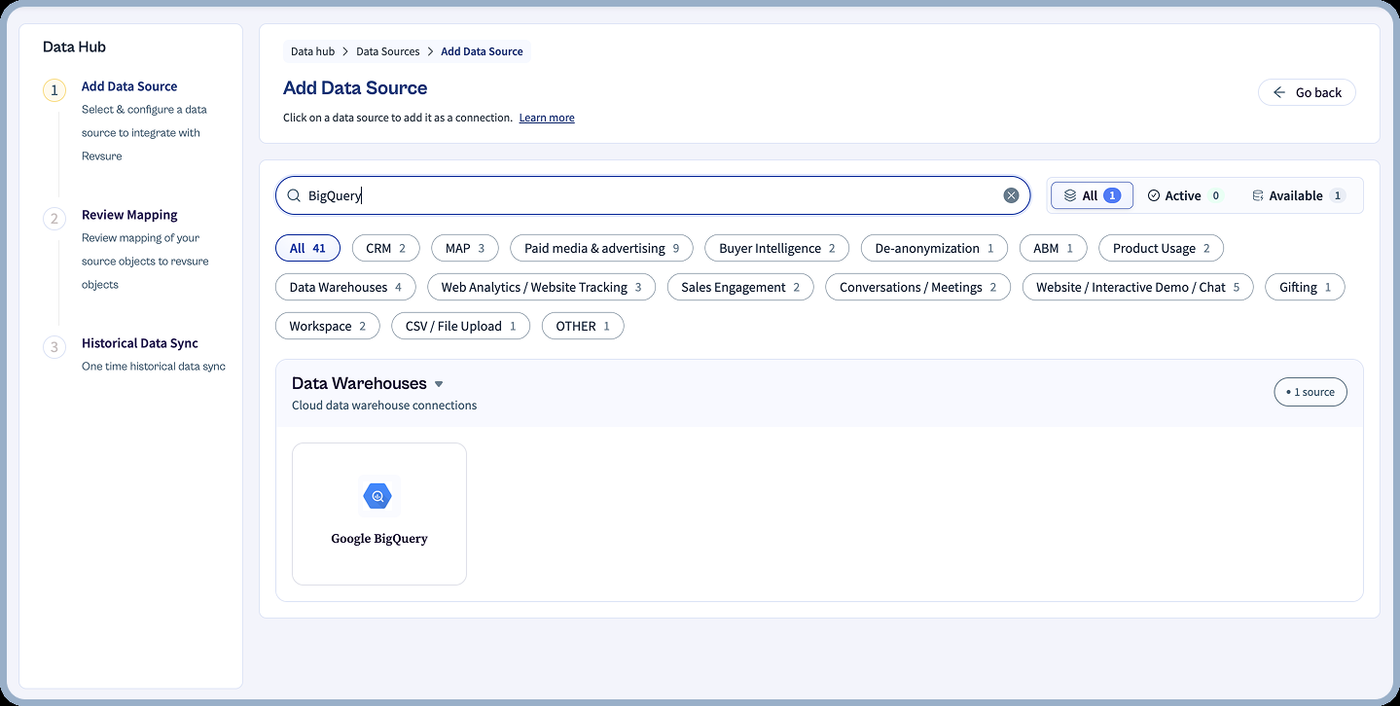Filter by MAP category
Screen dimensions: 1400x706
pos(465,248)
